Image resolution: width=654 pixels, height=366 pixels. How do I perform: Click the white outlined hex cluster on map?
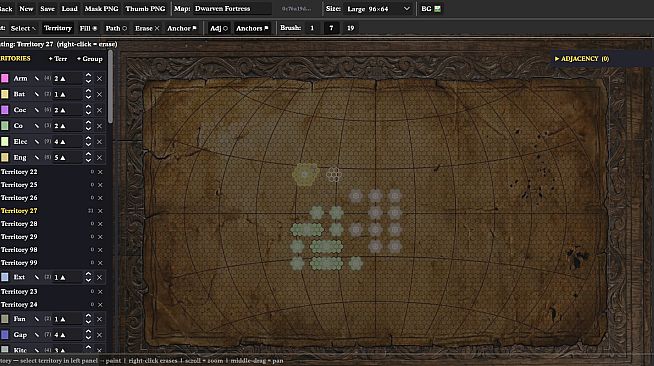coord(334,175)
